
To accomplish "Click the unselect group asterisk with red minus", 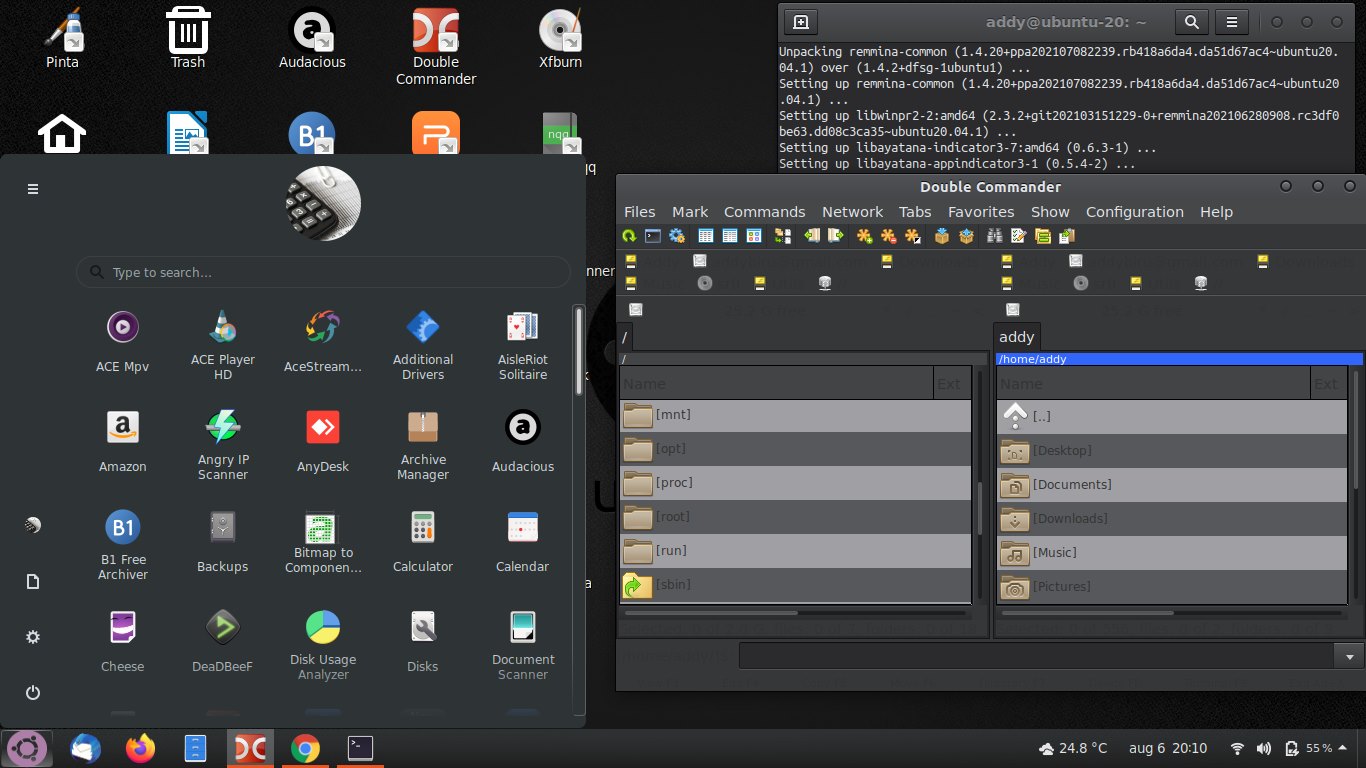I will tap(888, 236).
